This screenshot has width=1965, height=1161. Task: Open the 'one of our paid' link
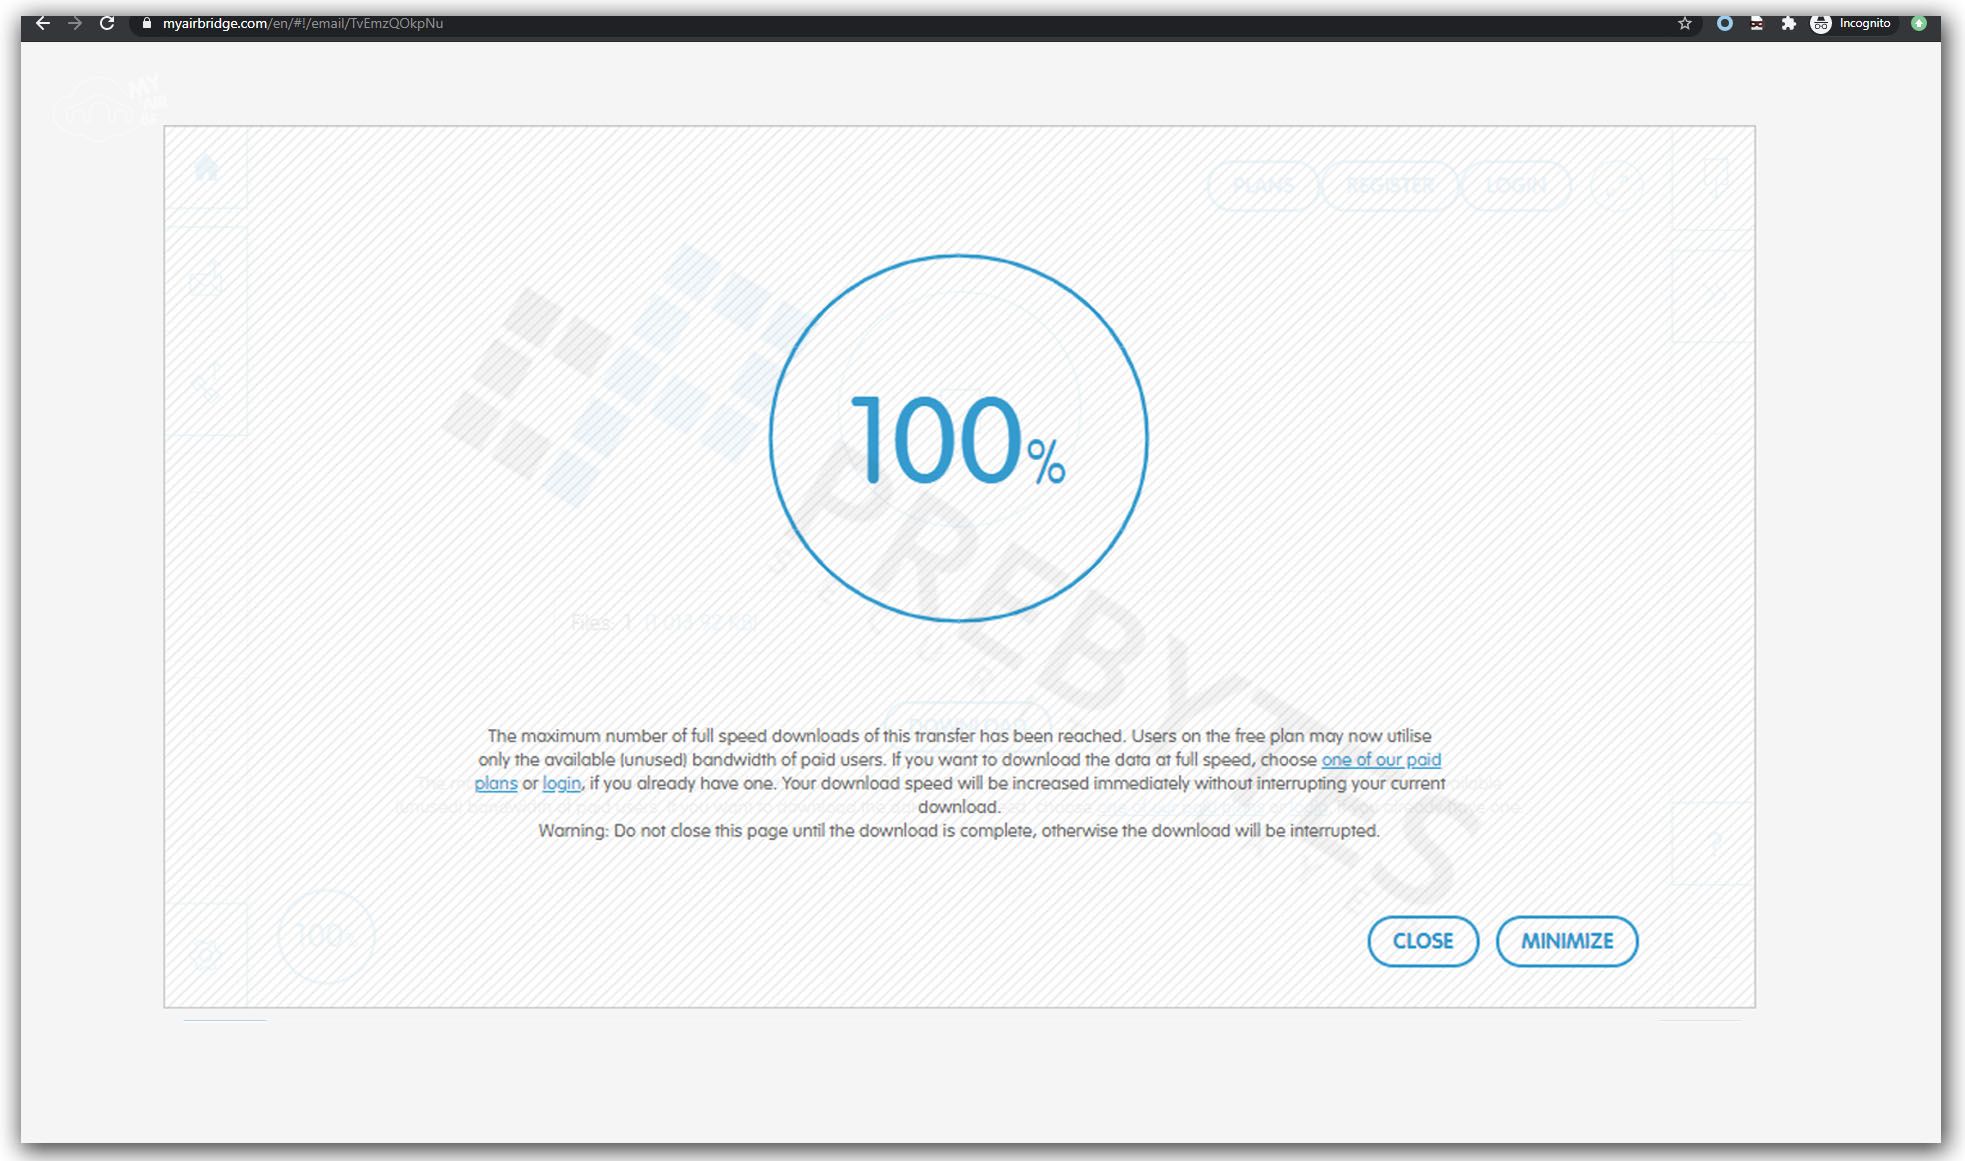[1380, 760]
